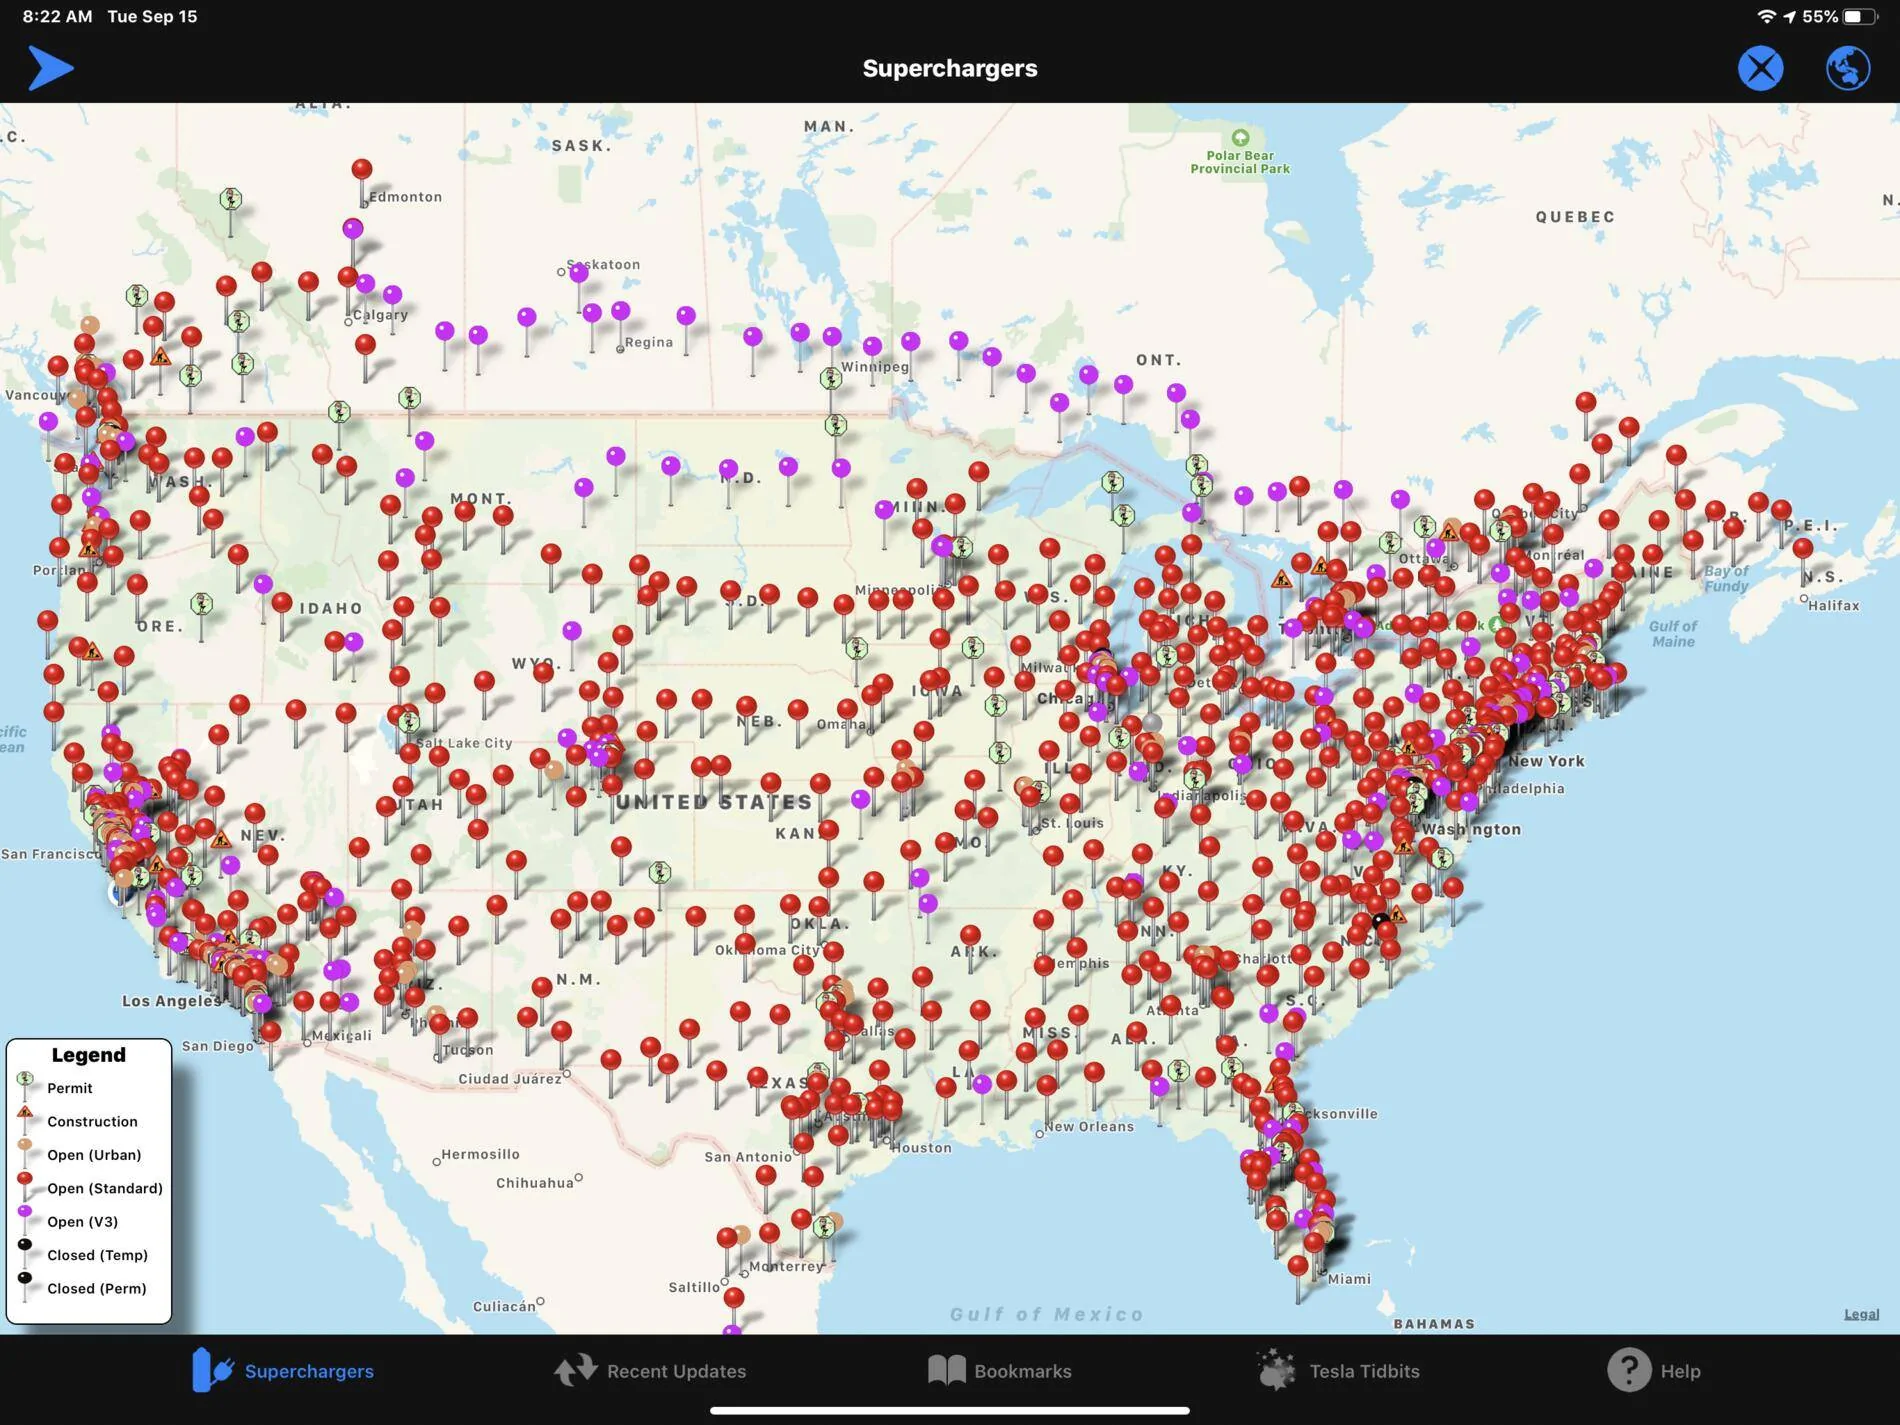Select the red pin north of Edmonton
This screenshot has height=1425, width=1900.
tap(362, 170)
